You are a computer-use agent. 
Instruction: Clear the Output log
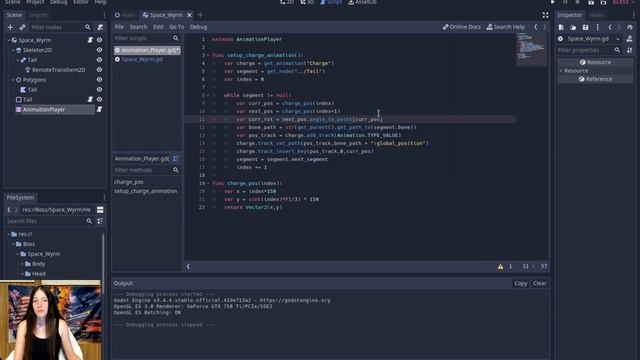540,283
